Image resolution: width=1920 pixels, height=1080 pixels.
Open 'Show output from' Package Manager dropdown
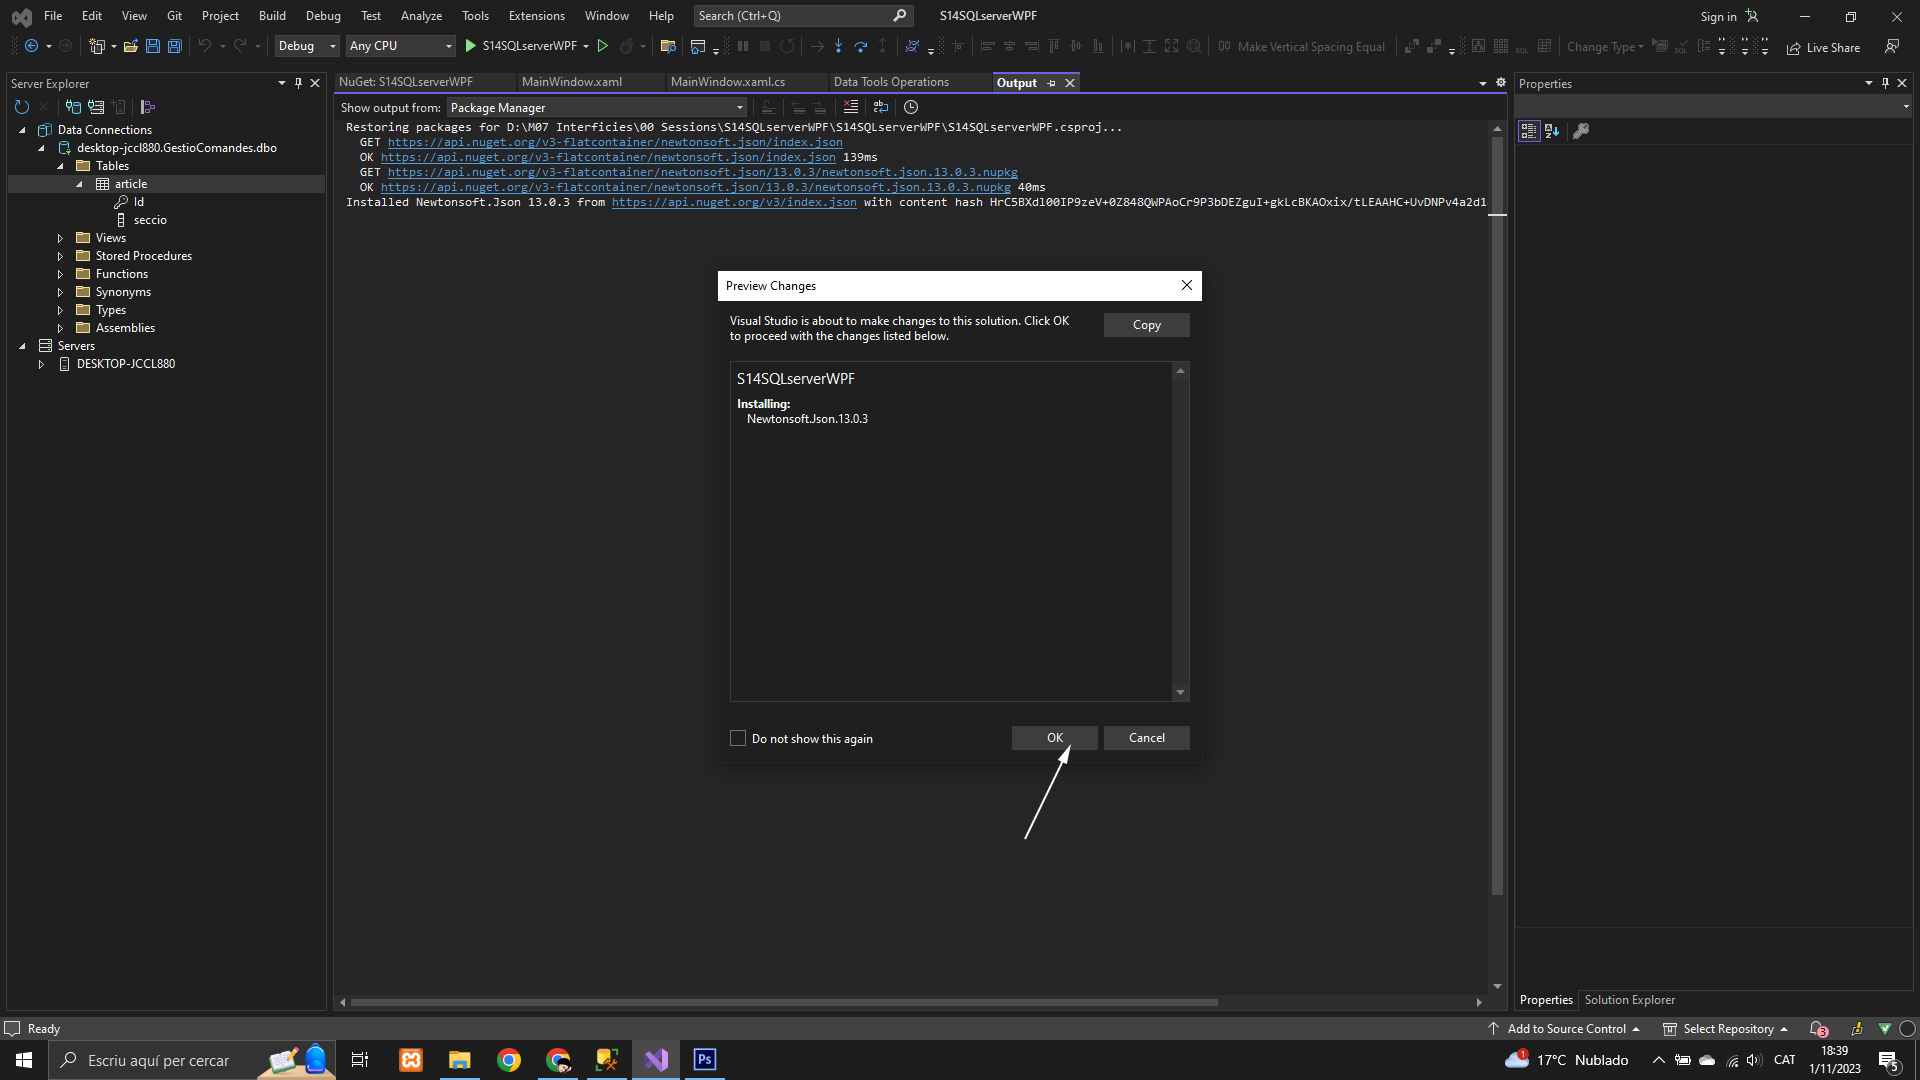click(597, 107)
